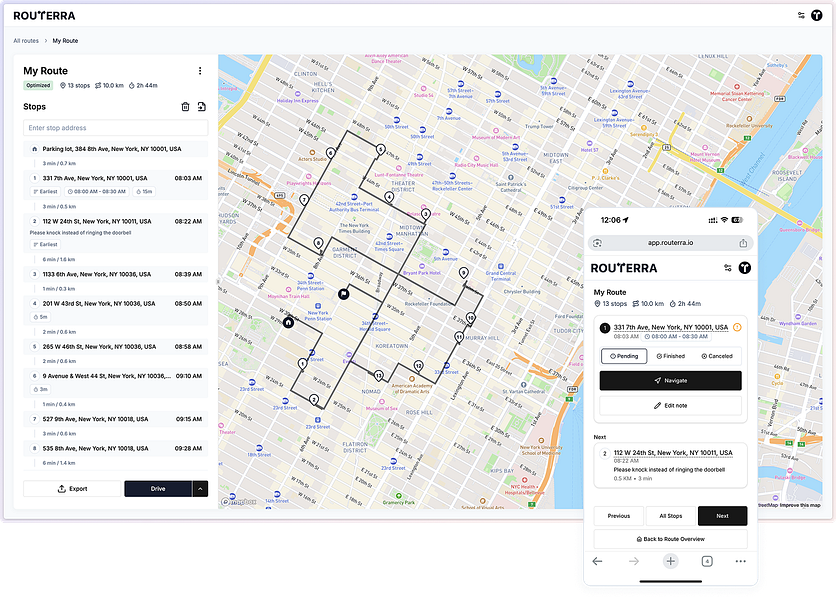The width and height of the screenshot is (836, 600).
Task: Click the Optimized status badge
Action: point(38,85)
